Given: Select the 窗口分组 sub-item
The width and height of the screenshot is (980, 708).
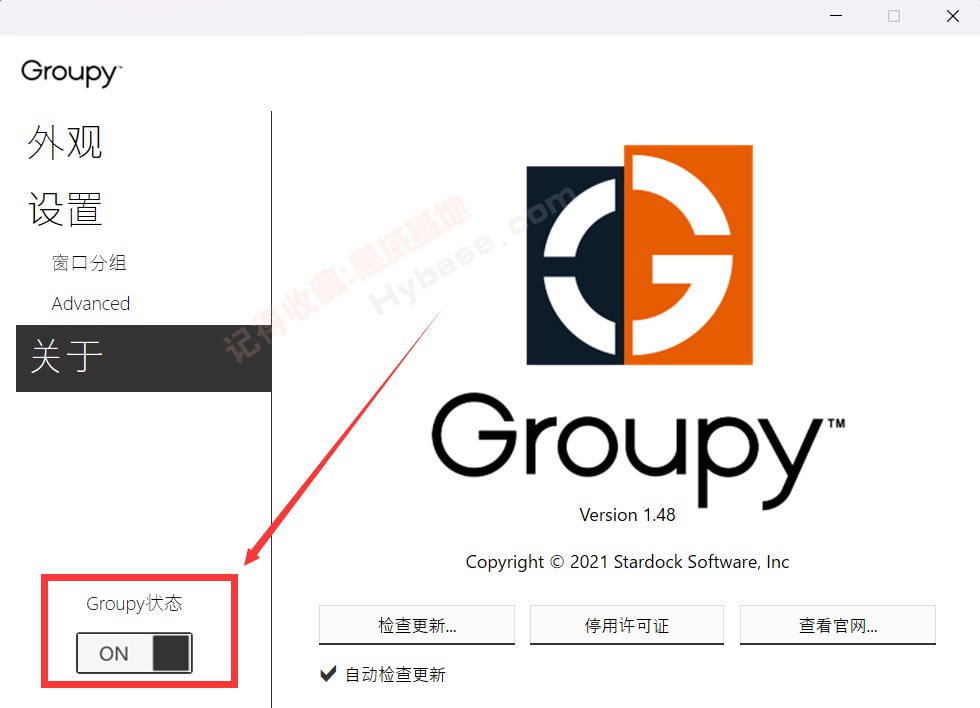Looking at the screenshot, I should [89, 262].
